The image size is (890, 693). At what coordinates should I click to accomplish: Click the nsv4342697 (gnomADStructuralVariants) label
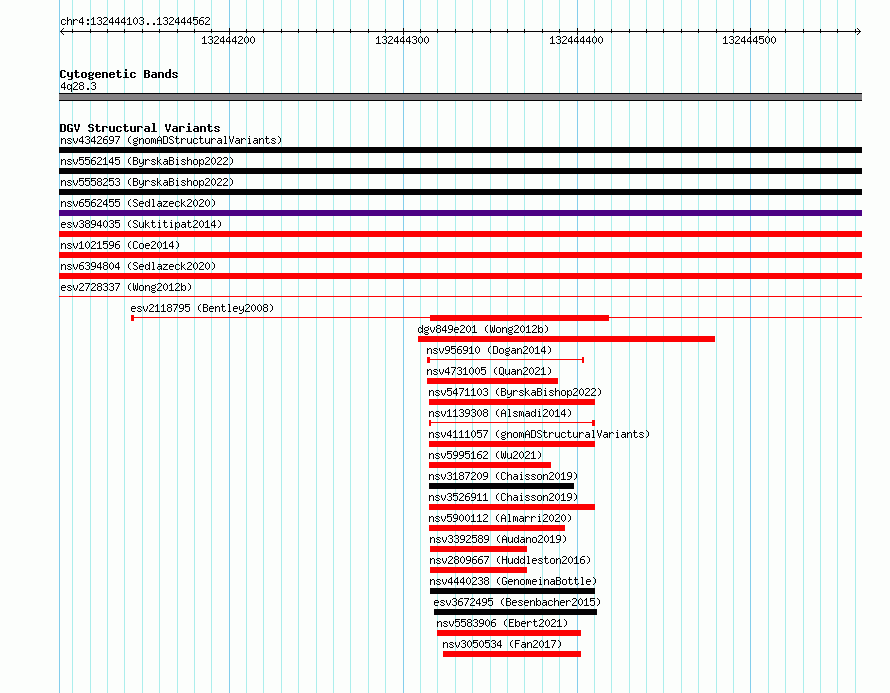(171, 140)
